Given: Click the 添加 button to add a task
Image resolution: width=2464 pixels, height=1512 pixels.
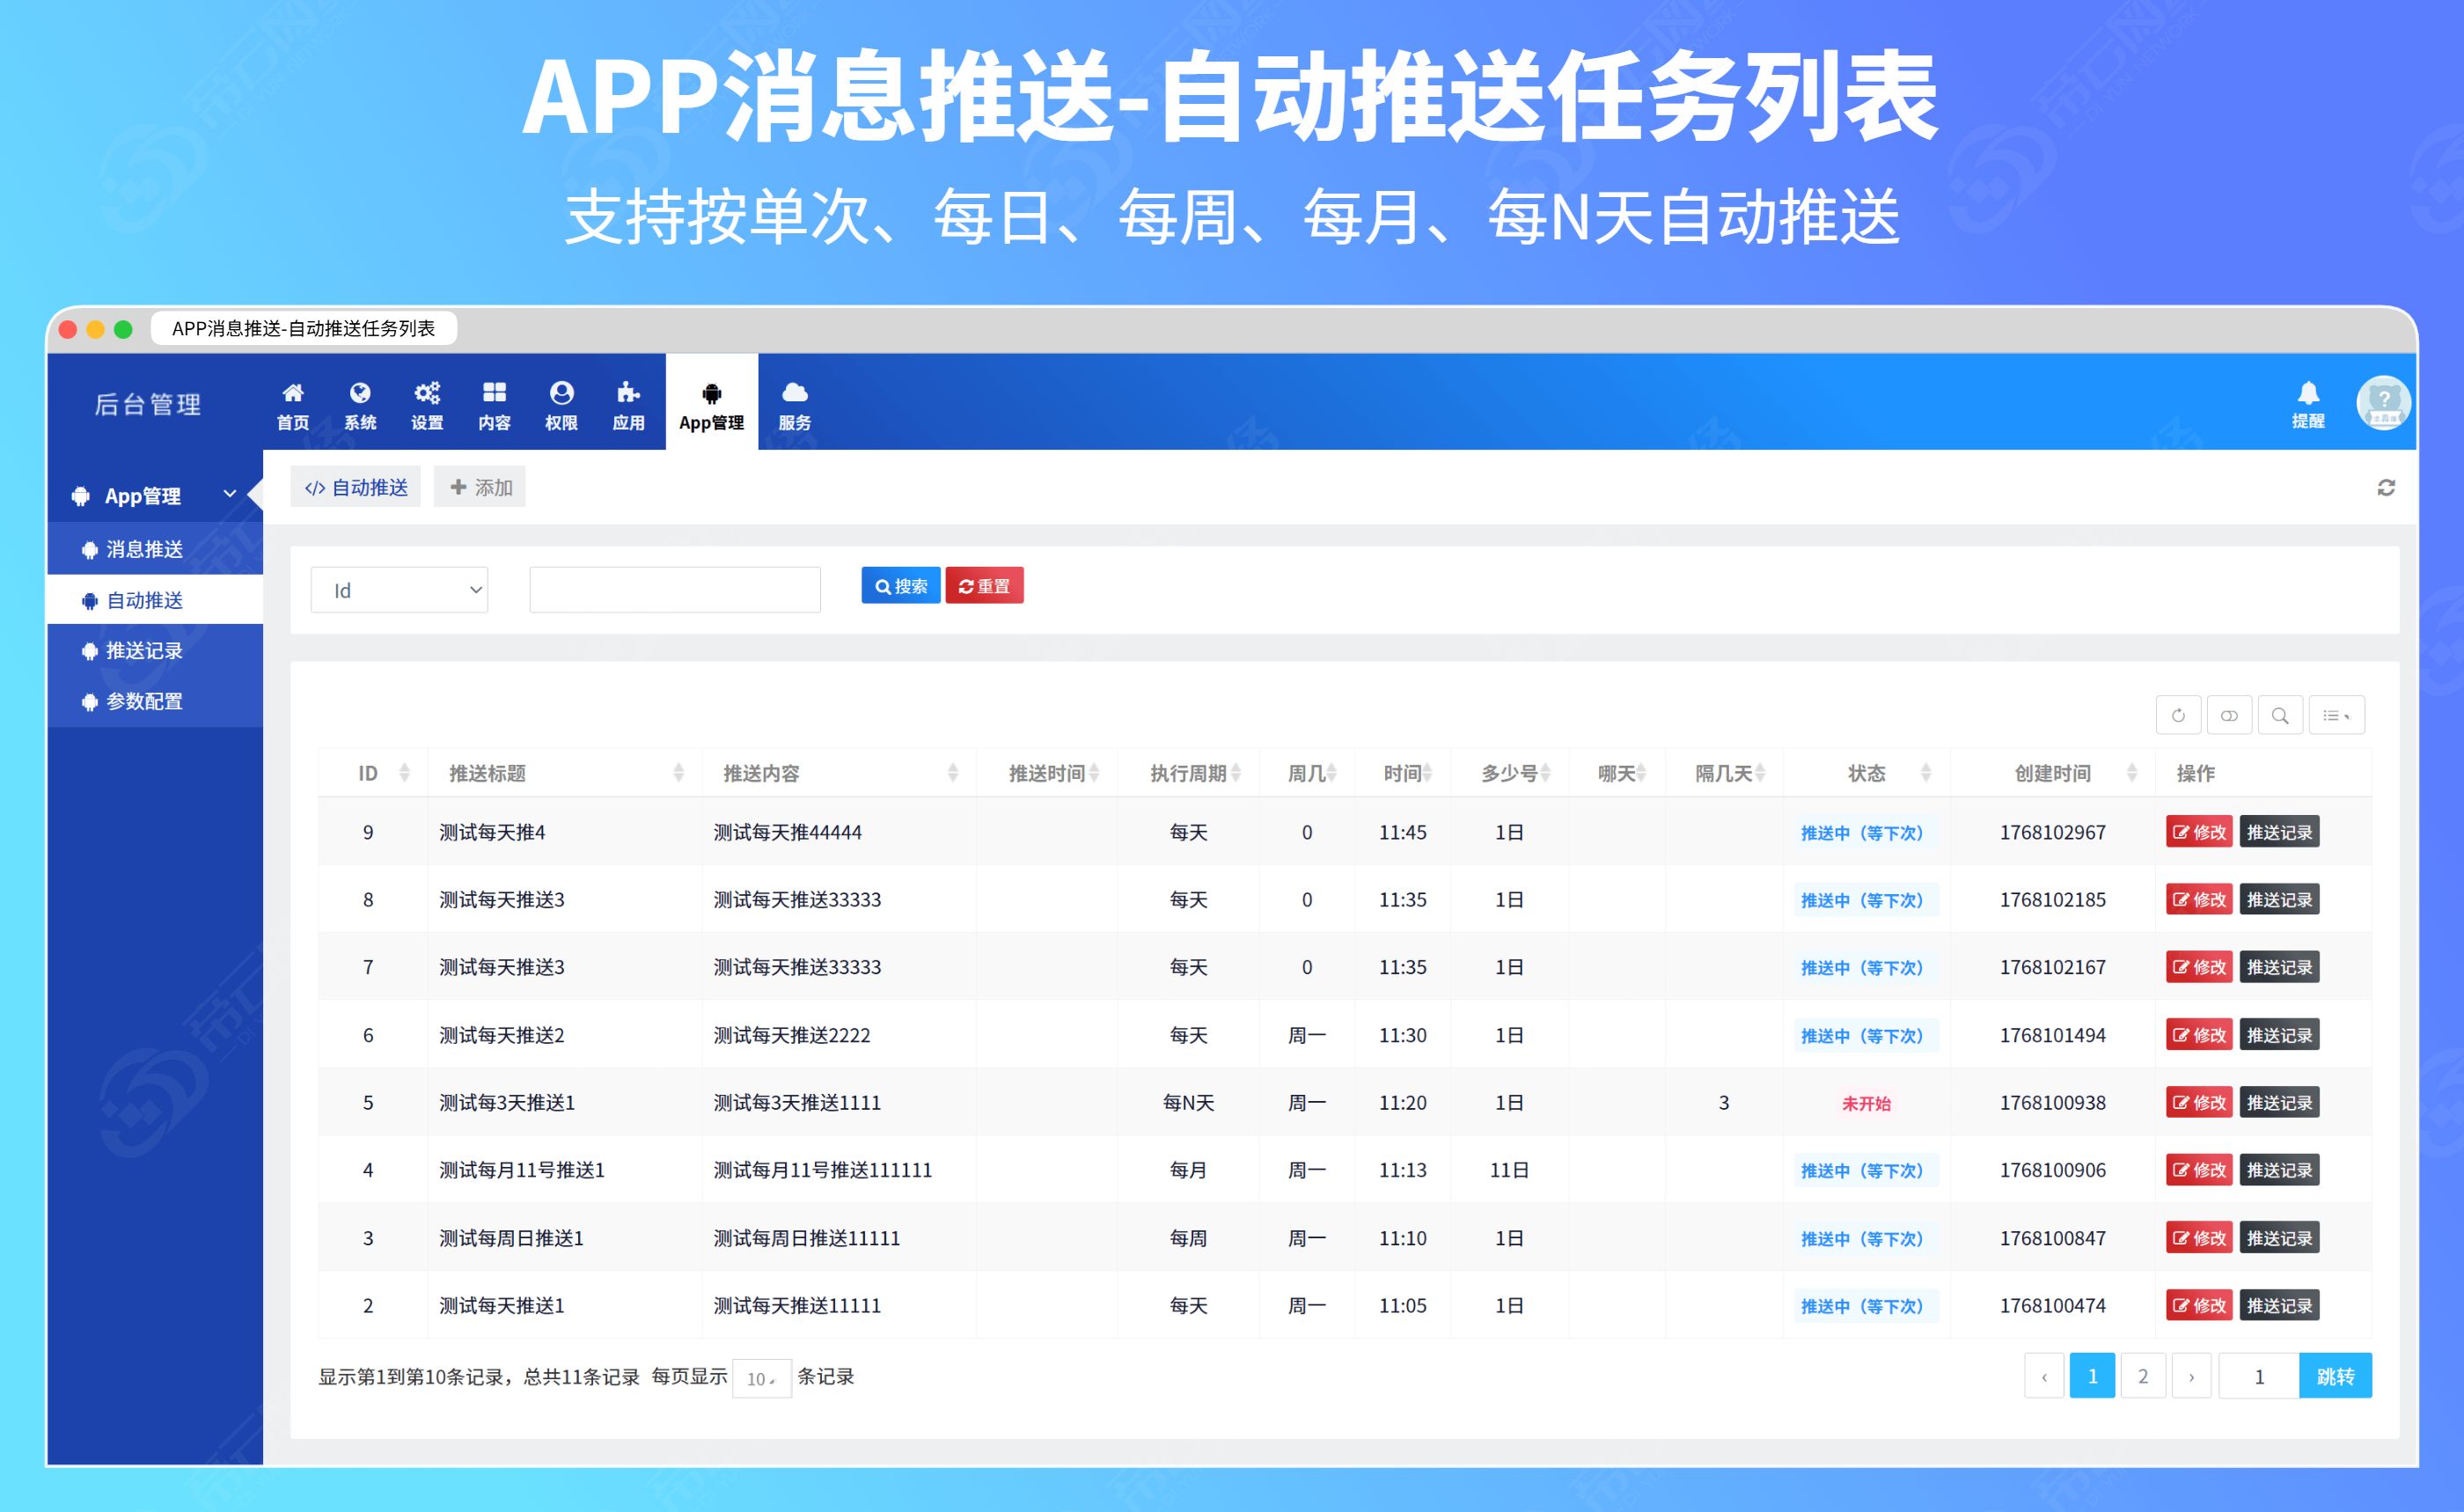Looking at the screenshot, I should 479,486.
